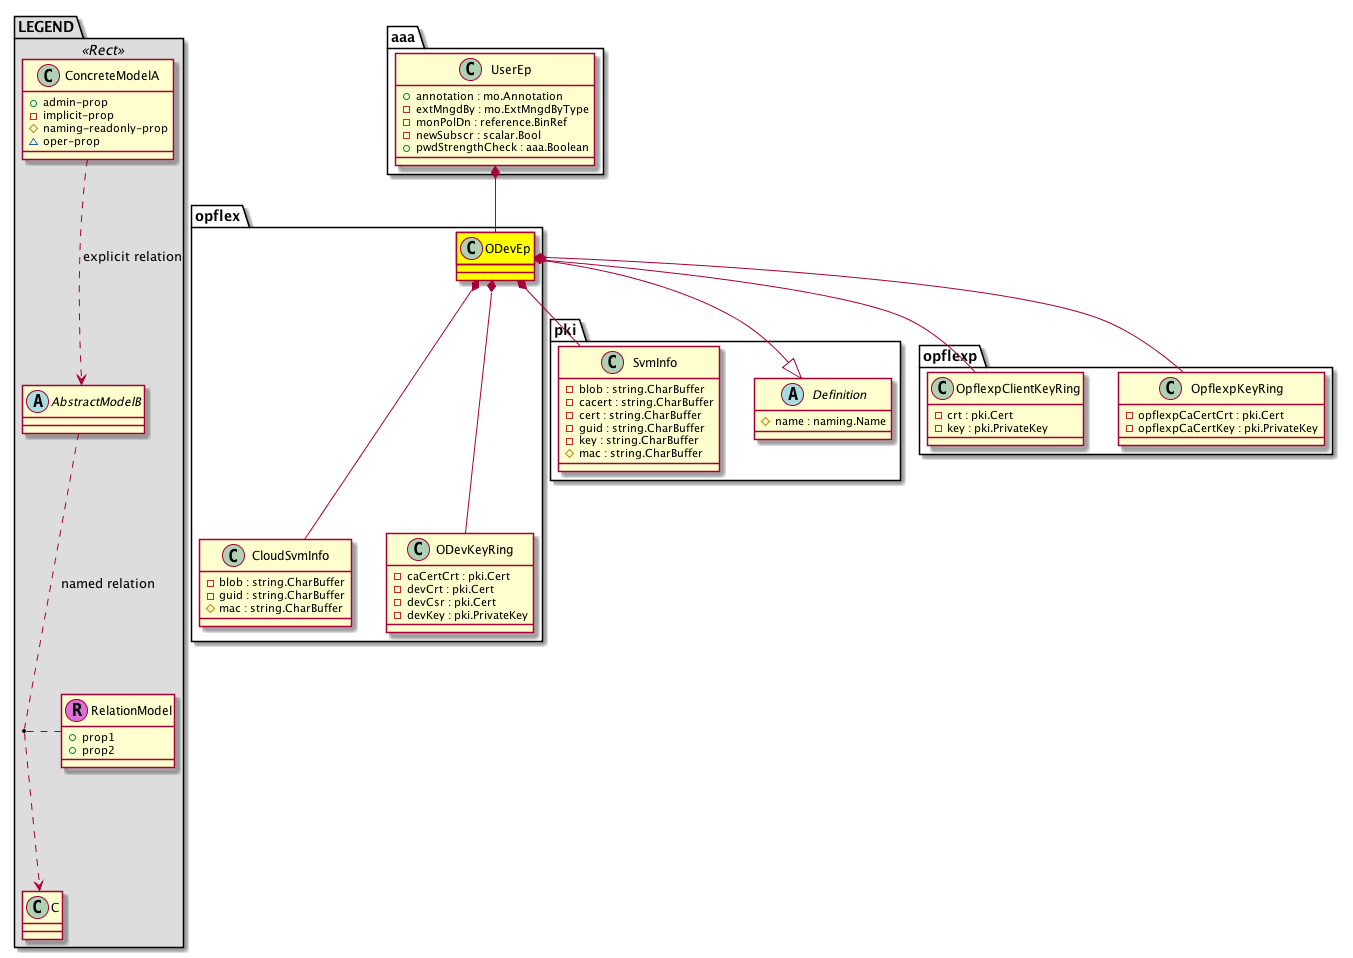Image resolution: width=1353 pixels, height=958 pixels.
Task: Select the class icon next to SvmInfo
Action: click(612, 362)
